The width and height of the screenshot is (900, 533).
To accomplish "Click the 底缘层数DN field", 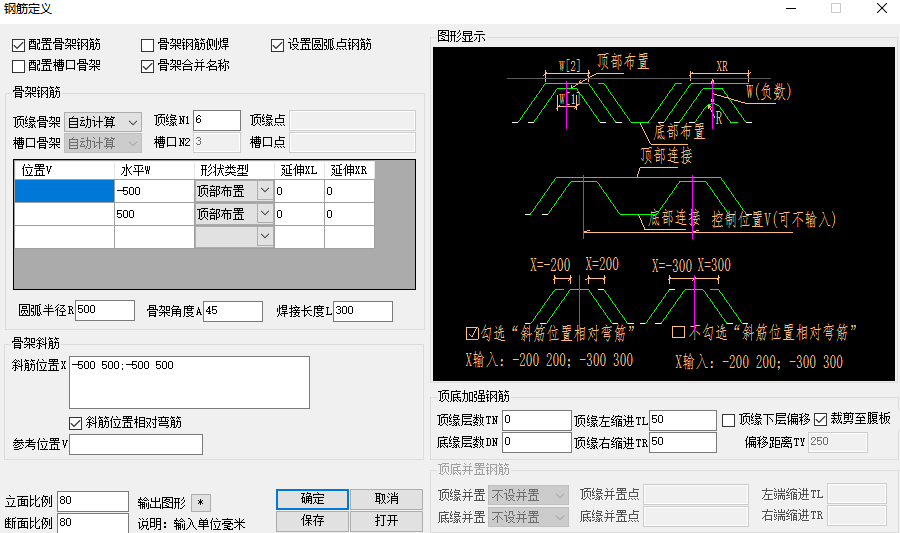I will 537,442.
